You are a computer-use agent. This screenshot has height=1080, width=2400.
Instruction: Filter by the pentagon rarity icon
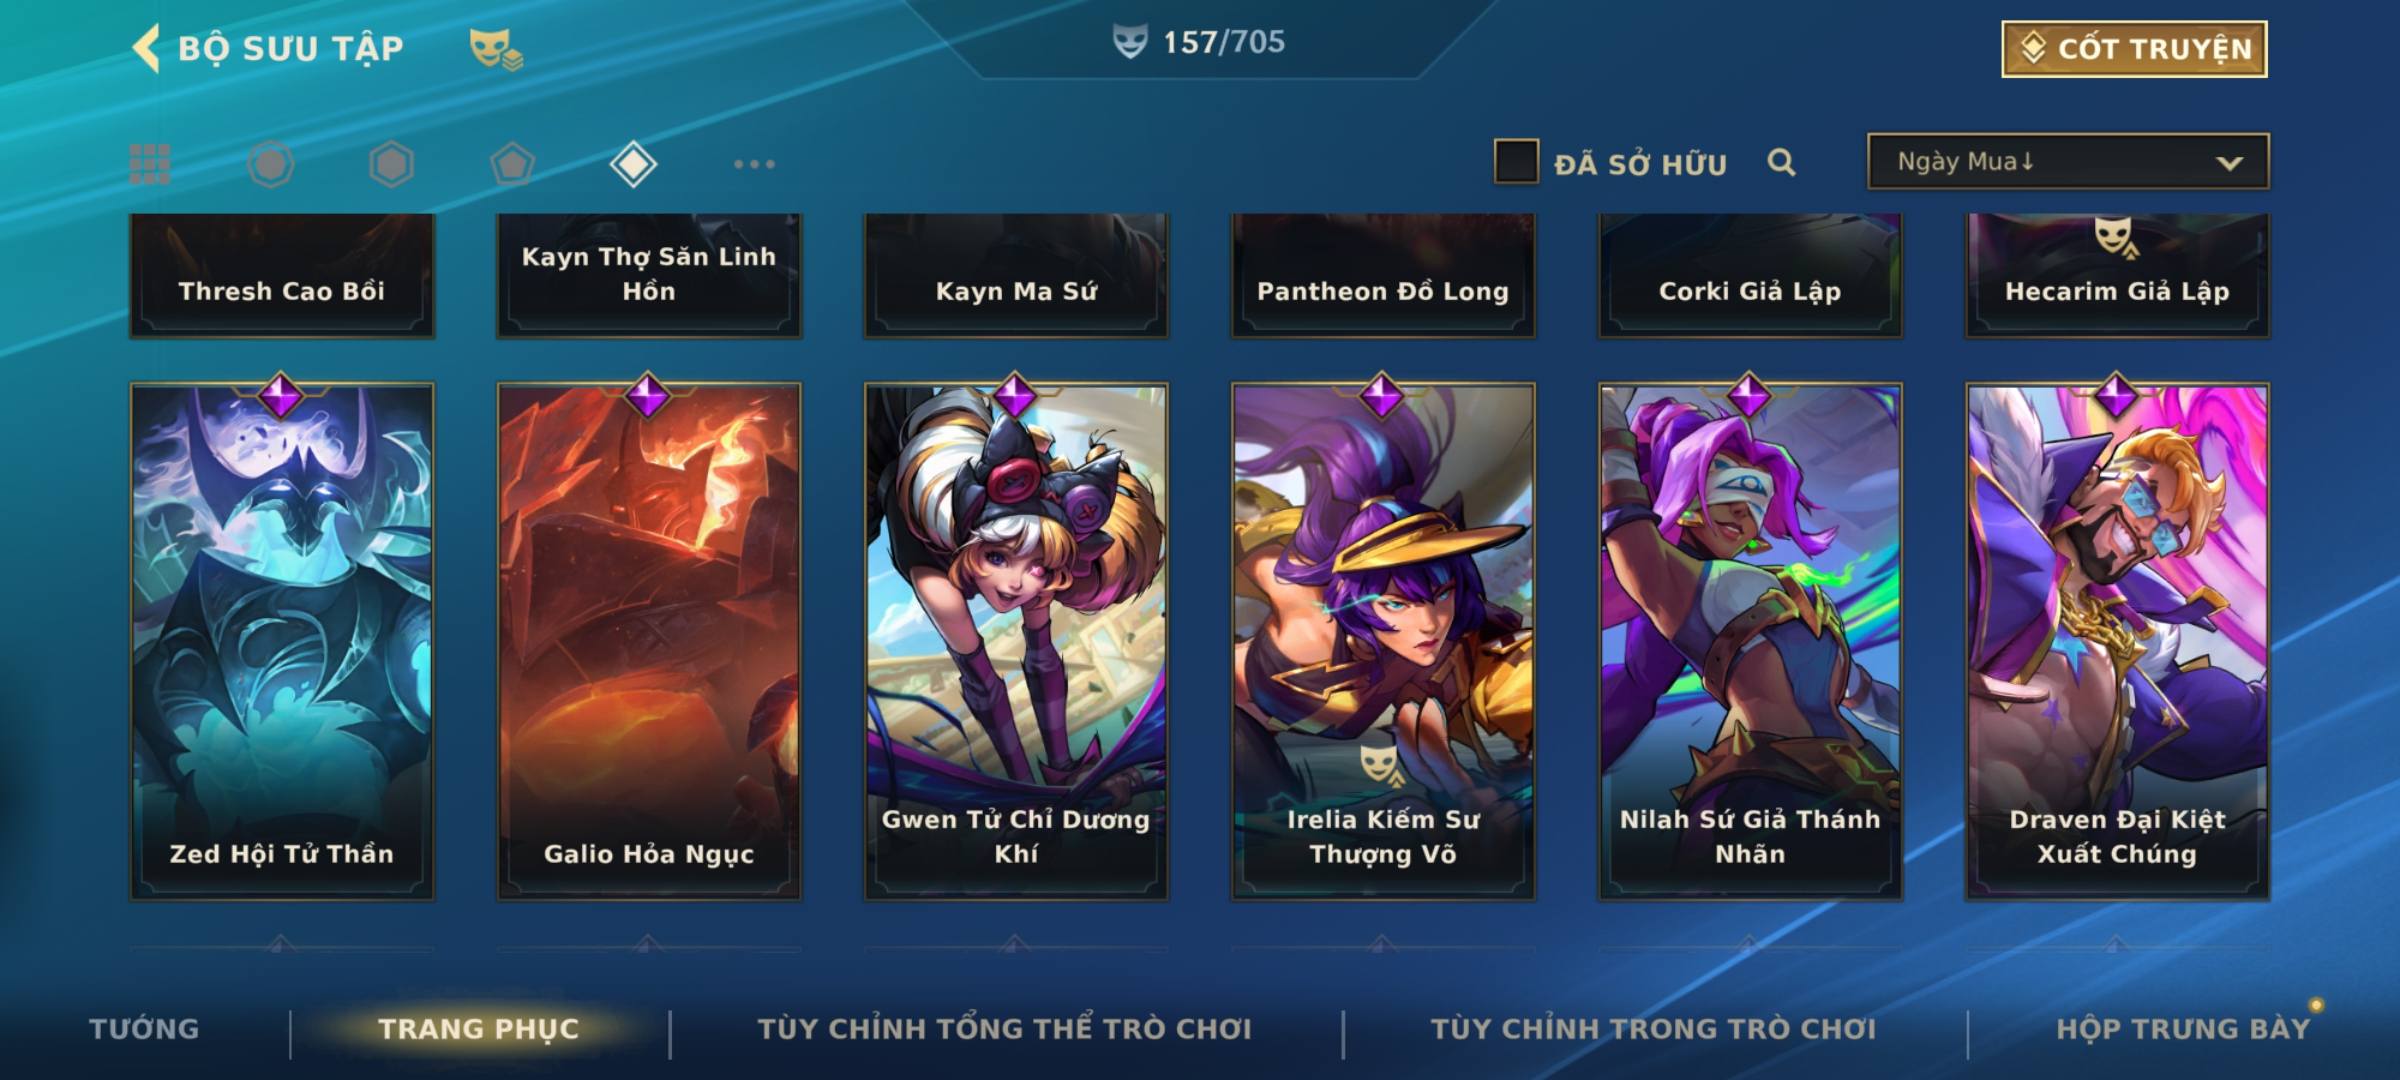[512, 164]
